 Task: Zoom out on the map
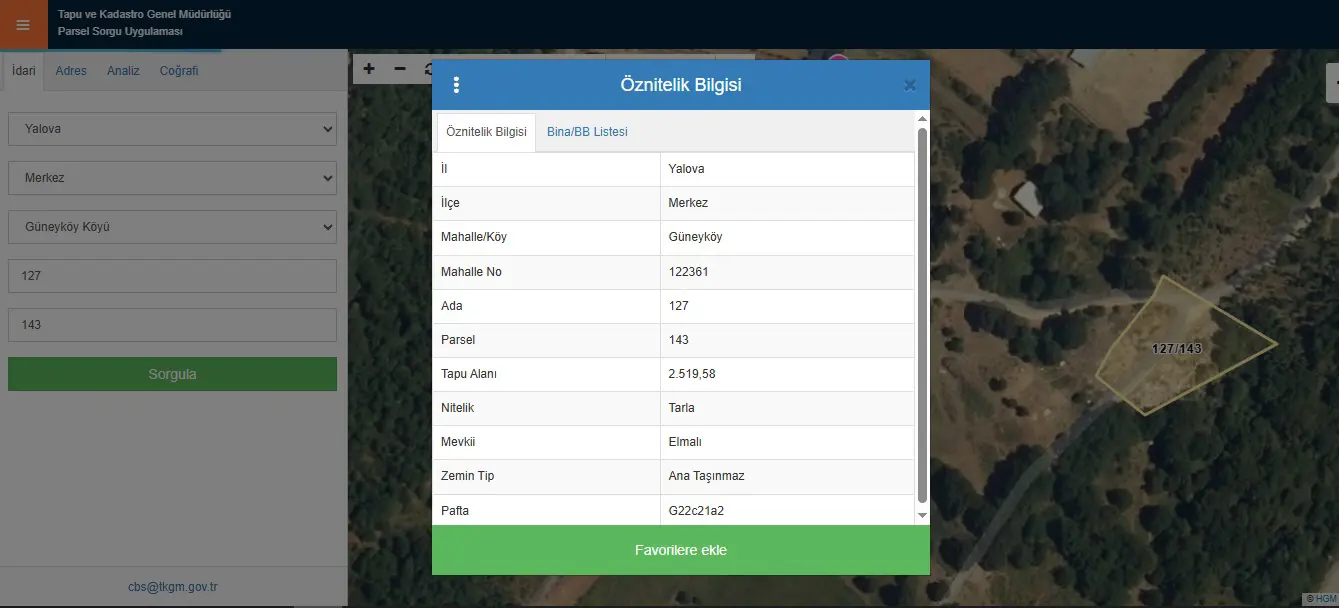pyautogui.click(x=400, y=69)
